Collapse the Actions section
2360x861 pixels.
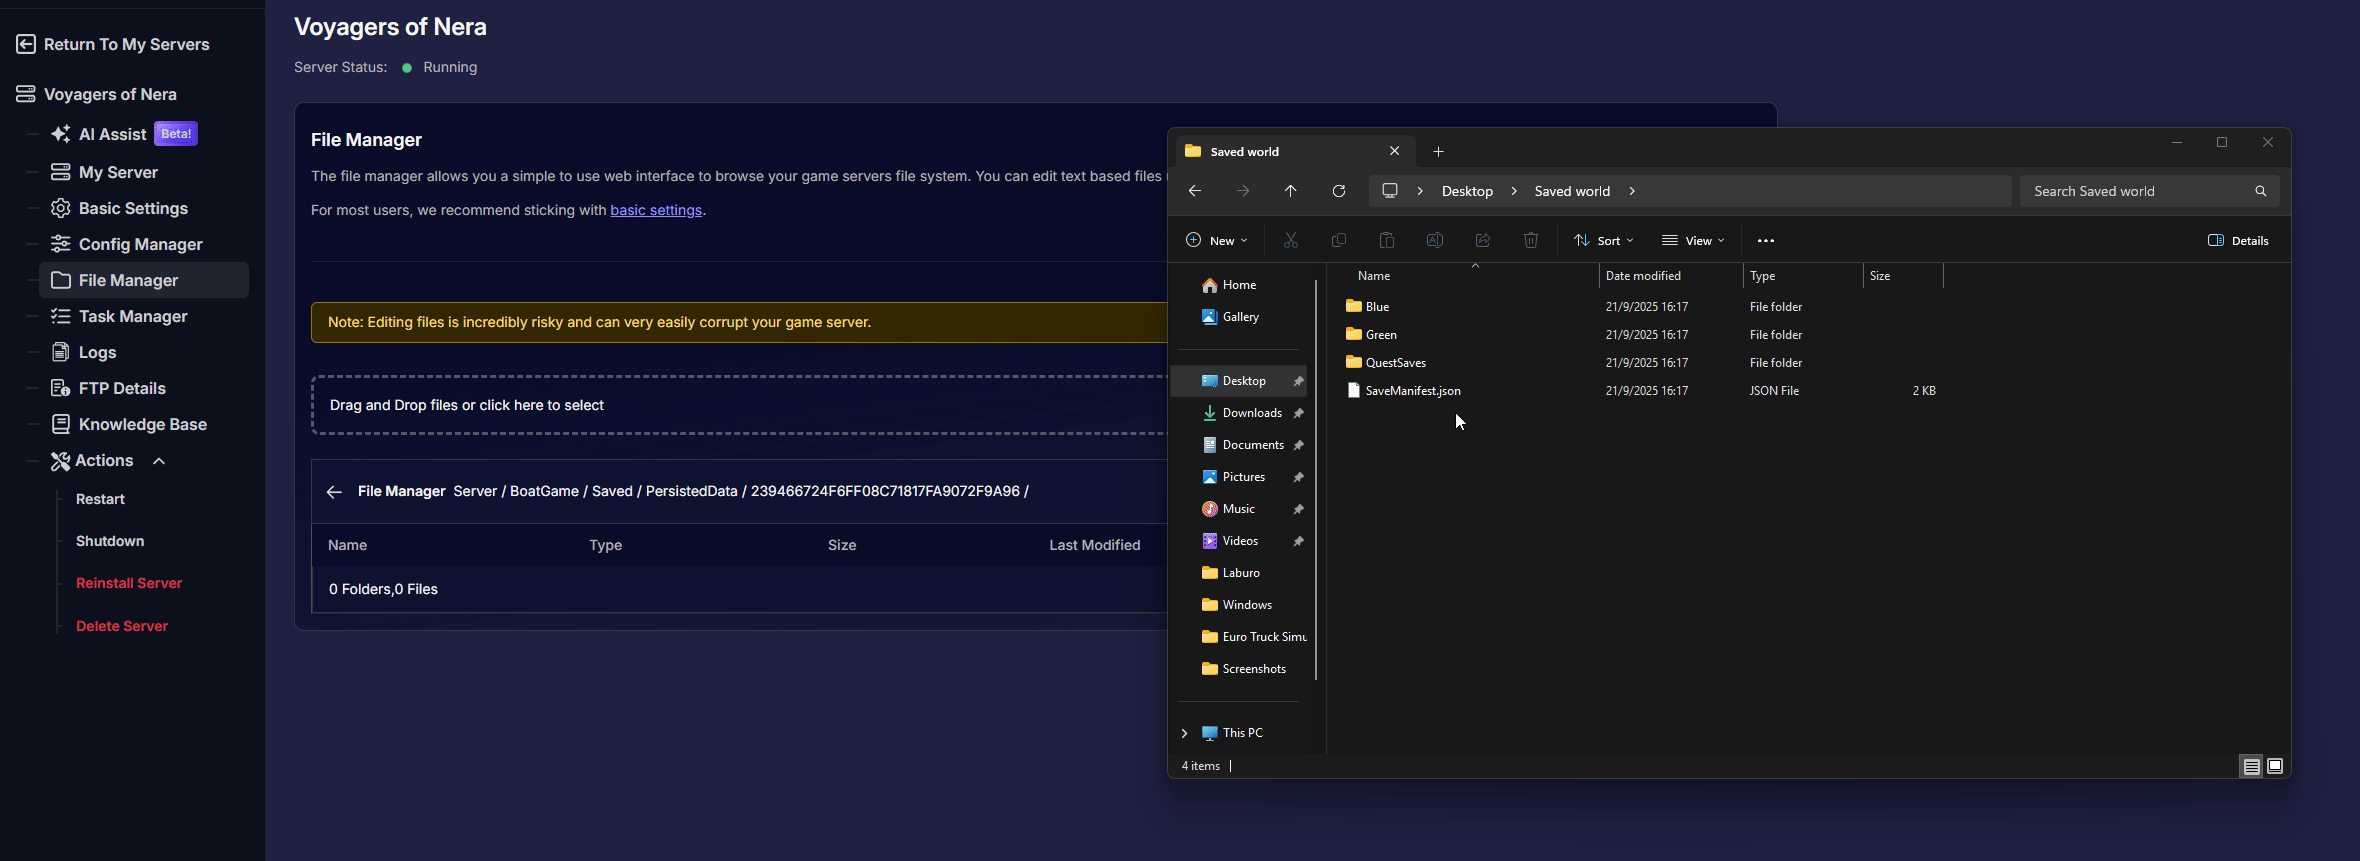[x=159, y=461]
